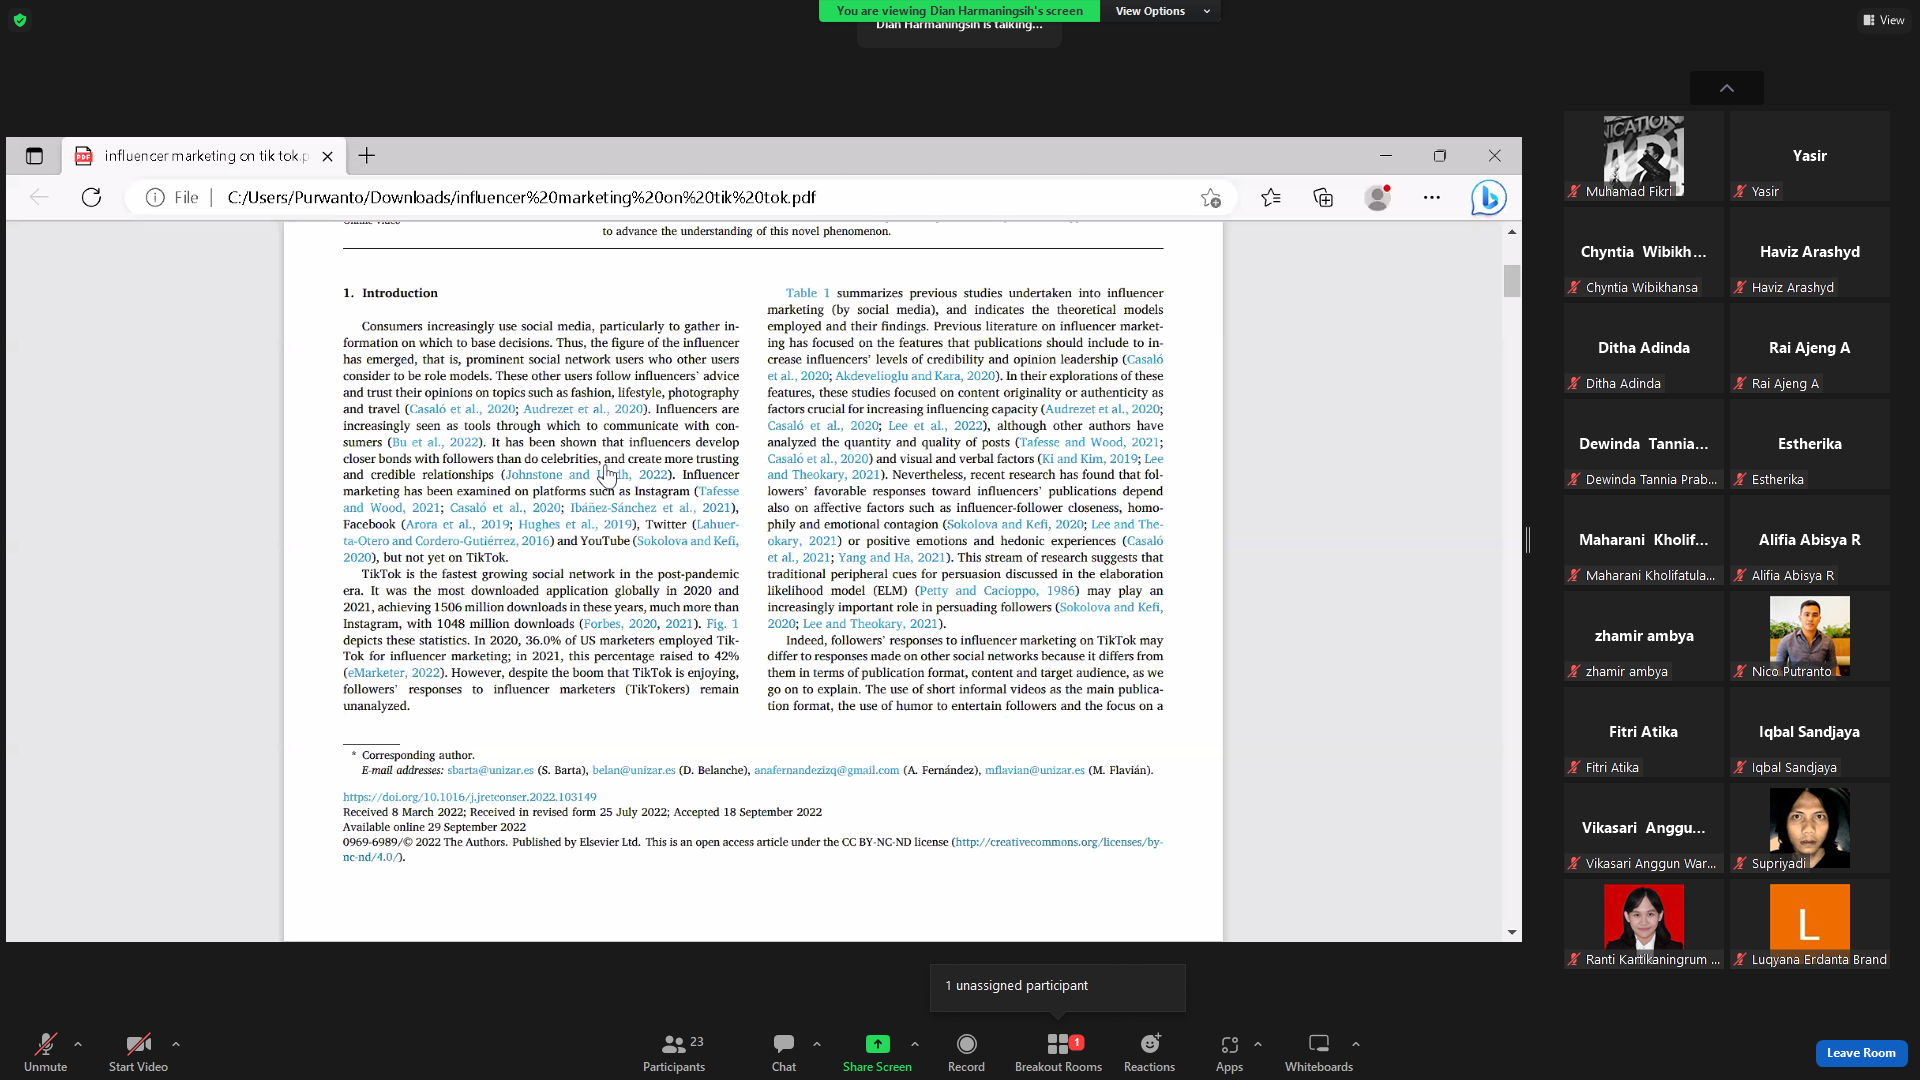The width and height of the screenshot is (1920, 1080).
Task: Open the Reactions menu
Action: pyautogui.click(x=1149, y=1052)
